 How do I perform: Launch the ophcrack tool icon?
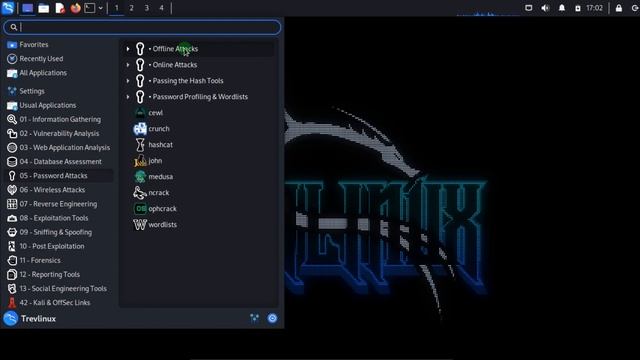pyautogui.click(x=140, y=209)
